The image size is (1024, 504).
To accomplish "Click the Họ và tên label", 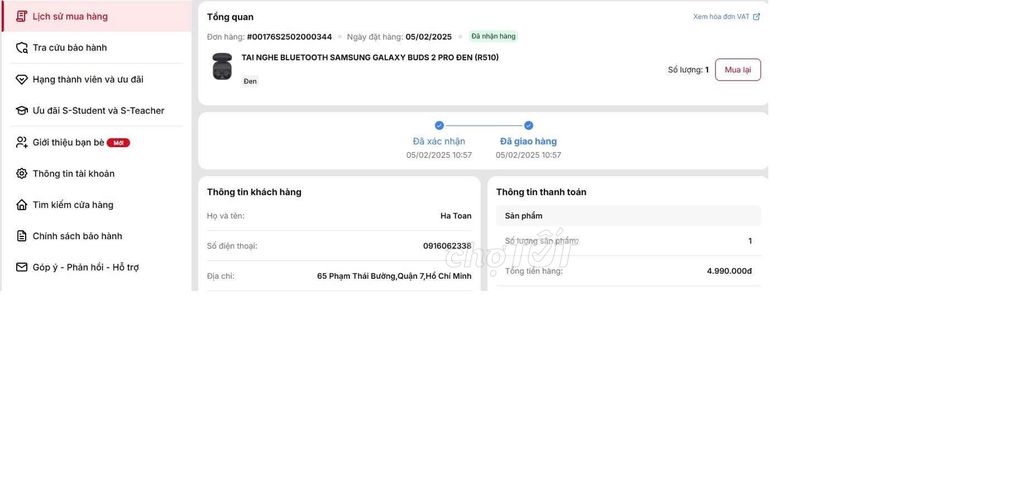I will pyautogui.click(x=226, y=216).
